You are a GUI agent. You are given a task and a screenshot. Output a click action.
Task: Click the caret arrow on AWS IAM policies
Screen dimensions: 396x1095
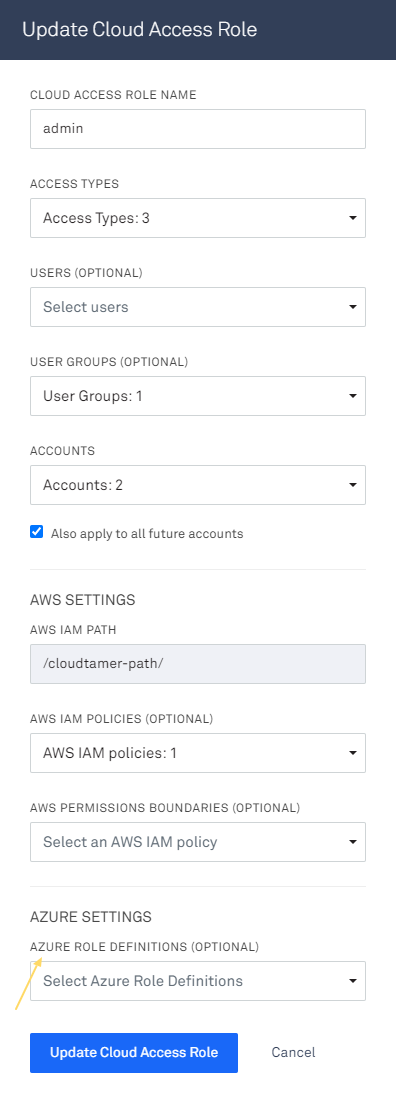pos(353,754)
